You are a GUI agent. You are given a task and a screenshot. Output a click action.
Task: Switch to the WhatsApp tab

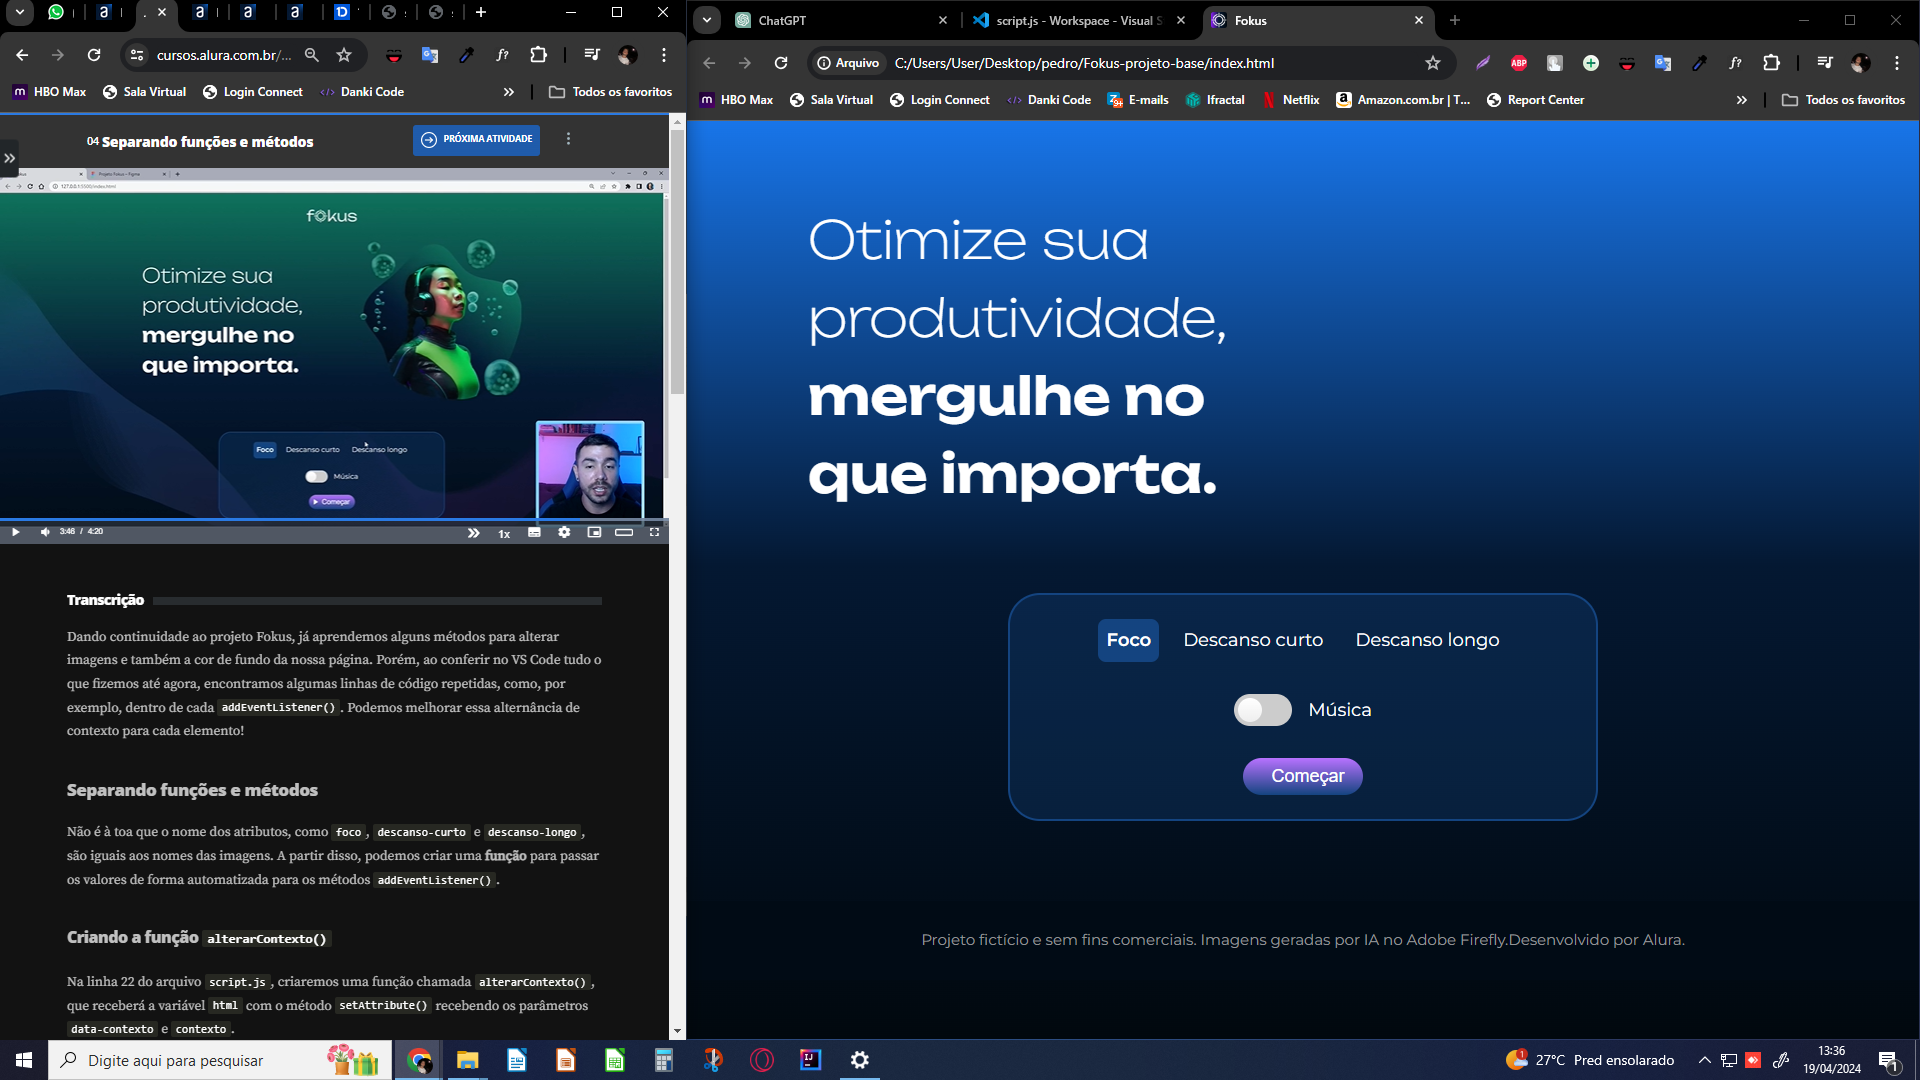click(57, 12)
